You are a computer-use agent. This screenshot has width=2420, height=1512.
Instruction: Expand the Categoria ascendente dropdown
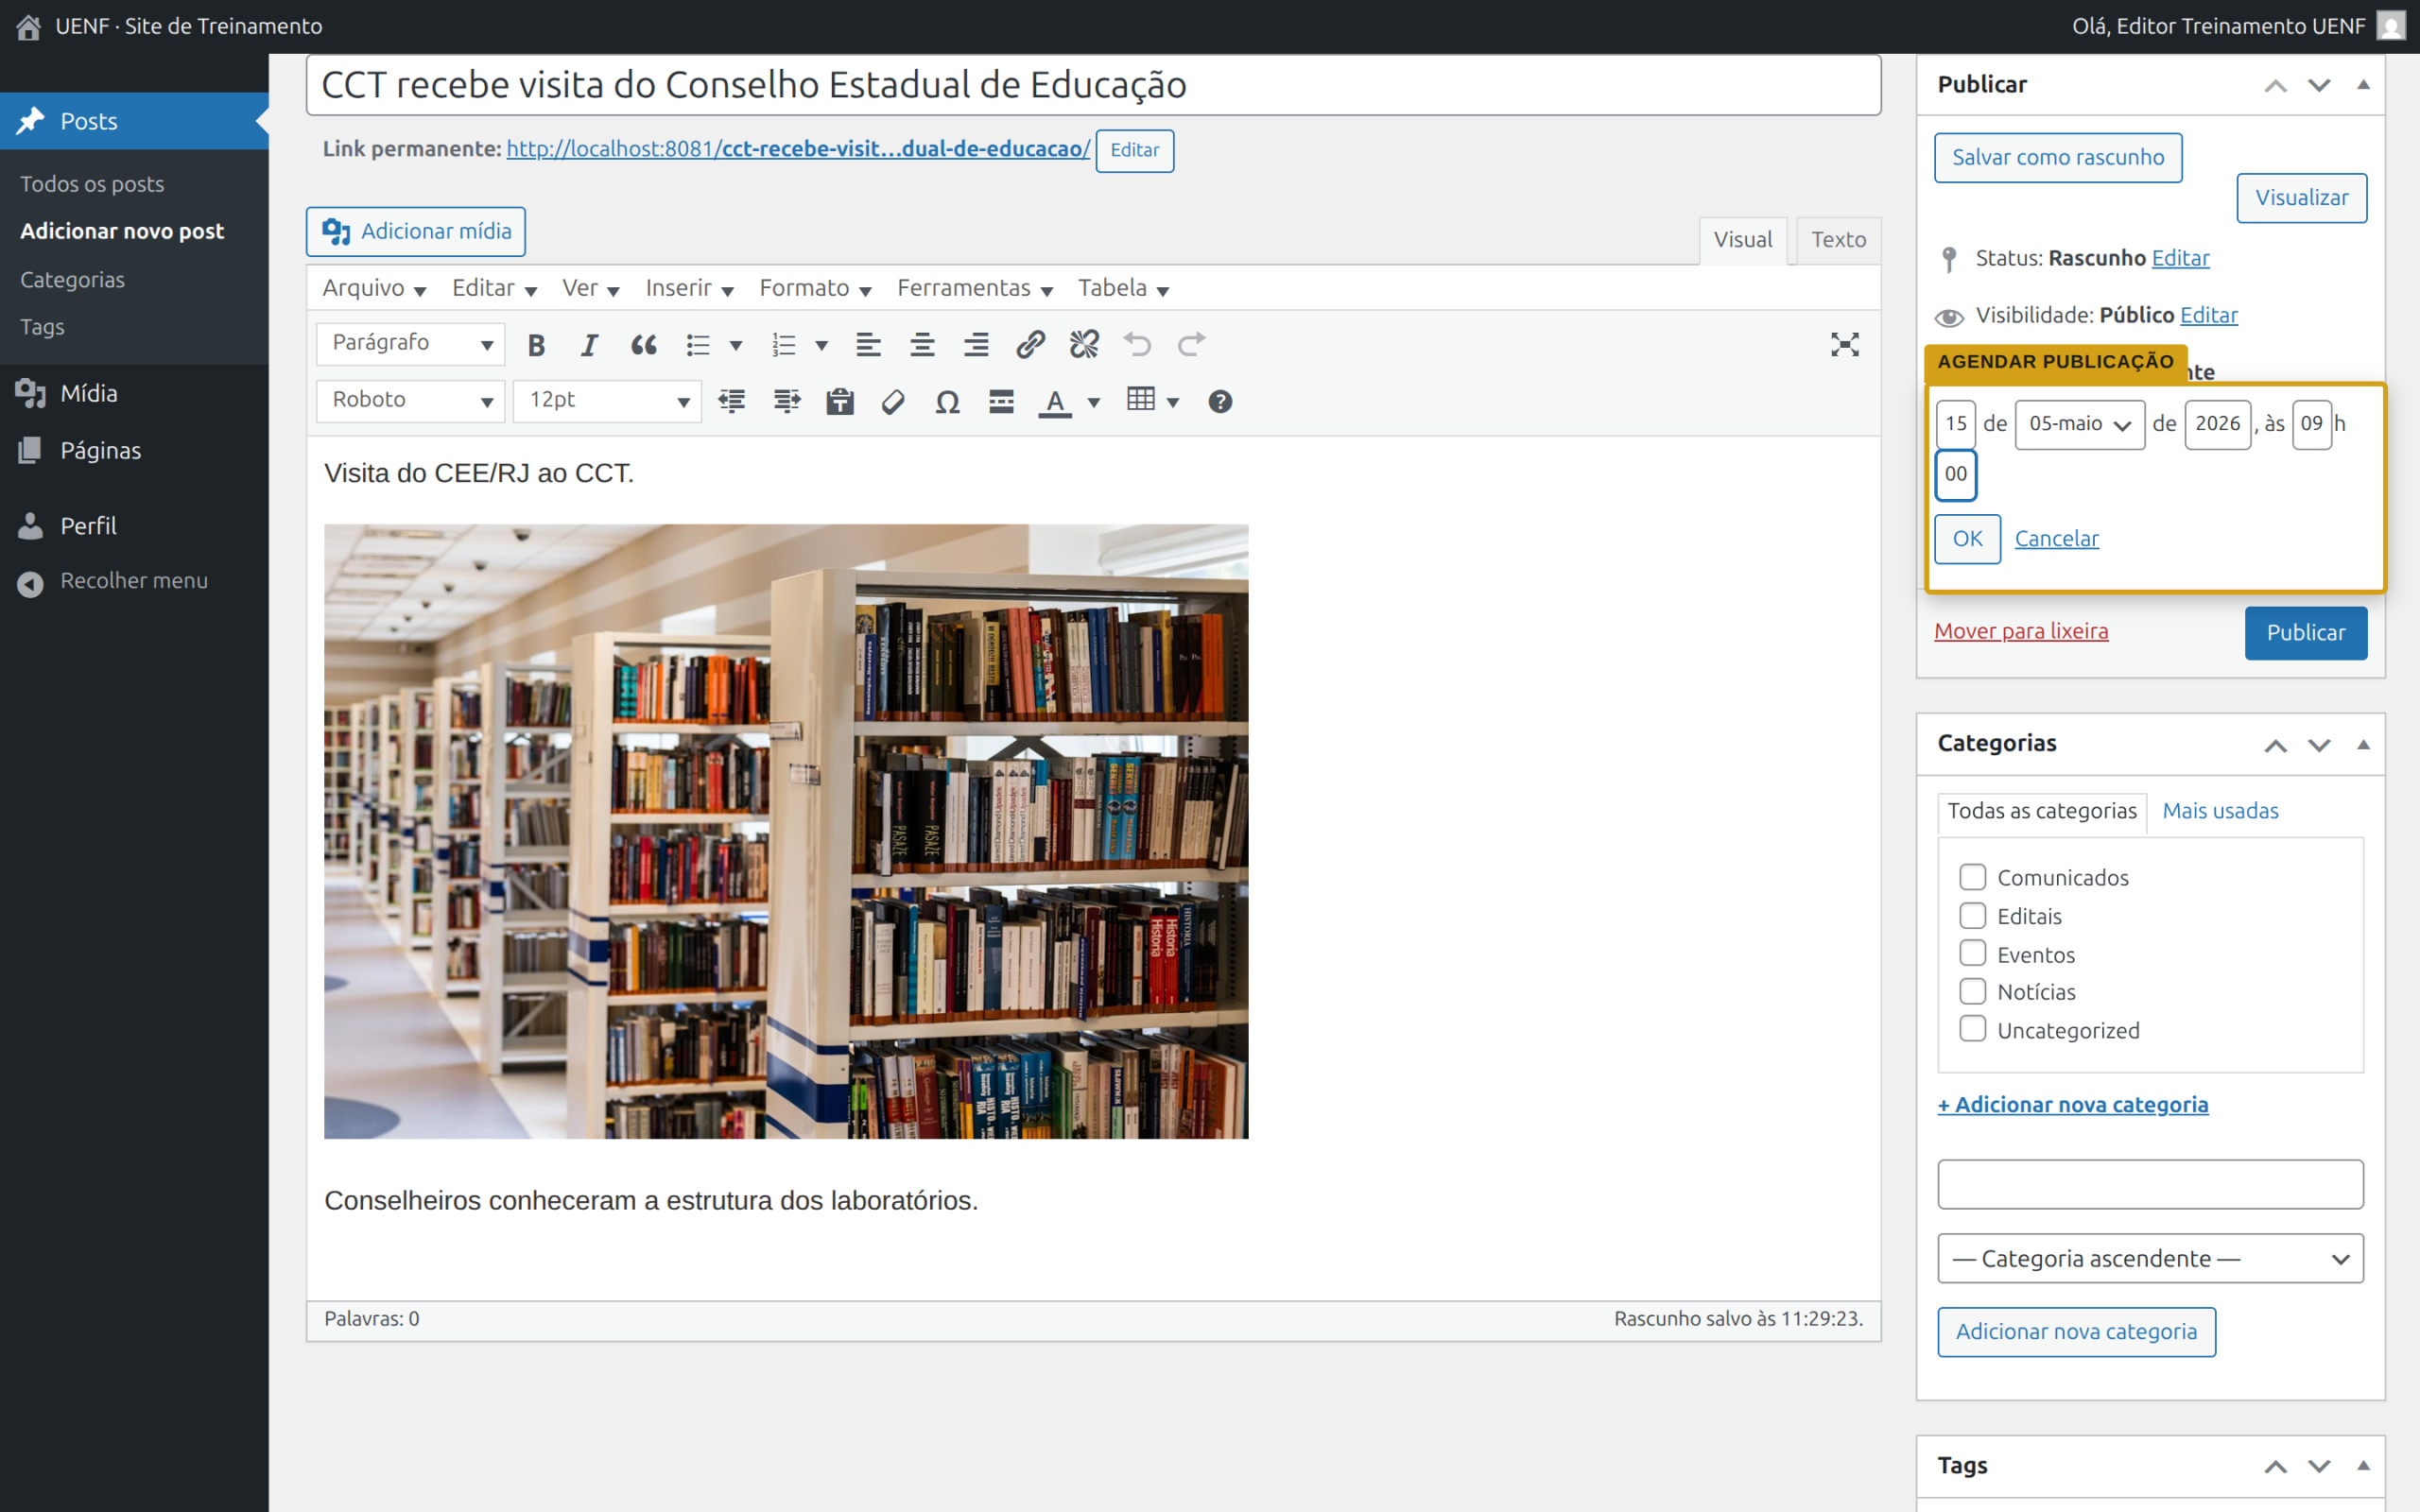click(x=2150, y=1258)
